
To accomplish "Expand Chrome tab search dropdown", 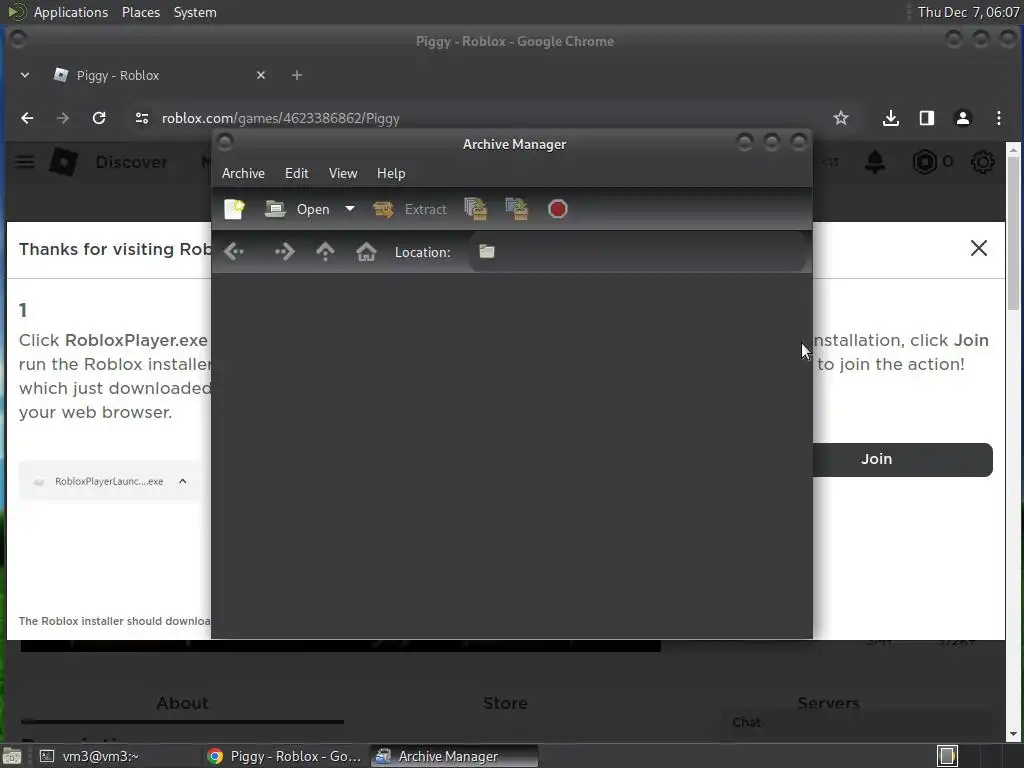I will tap(25, 75).
